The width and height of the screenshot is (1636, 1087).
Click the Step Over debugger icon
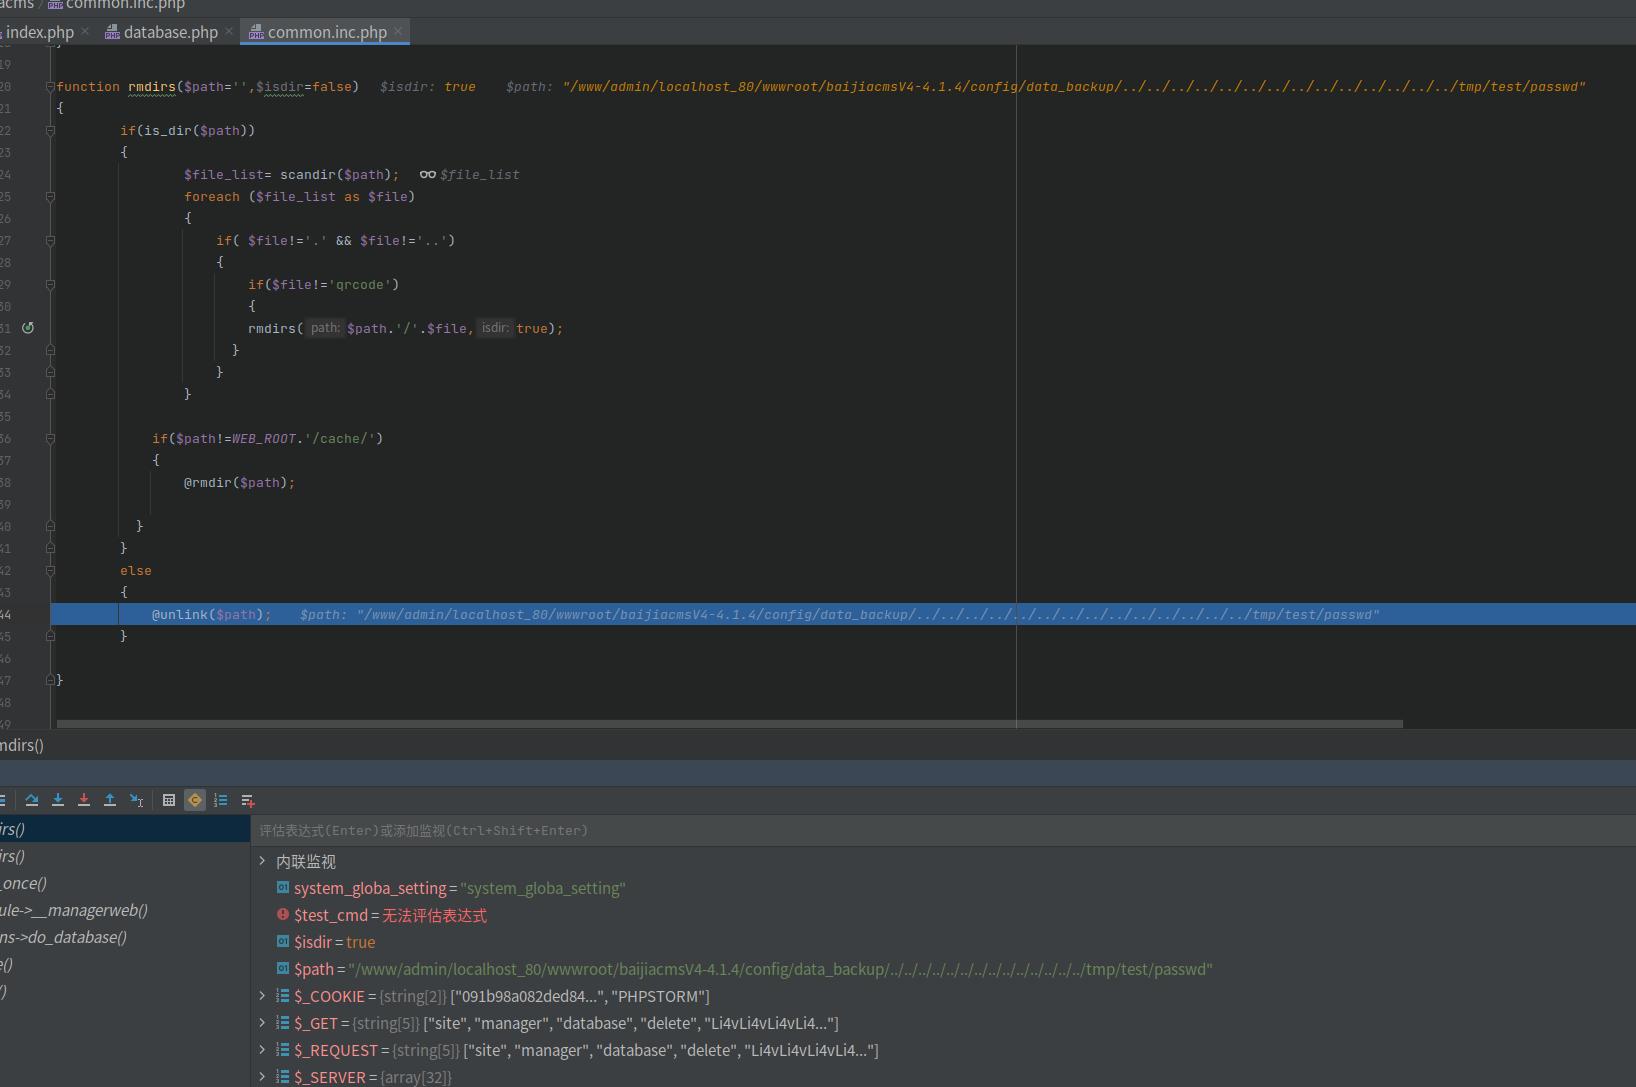click(32, 800)
